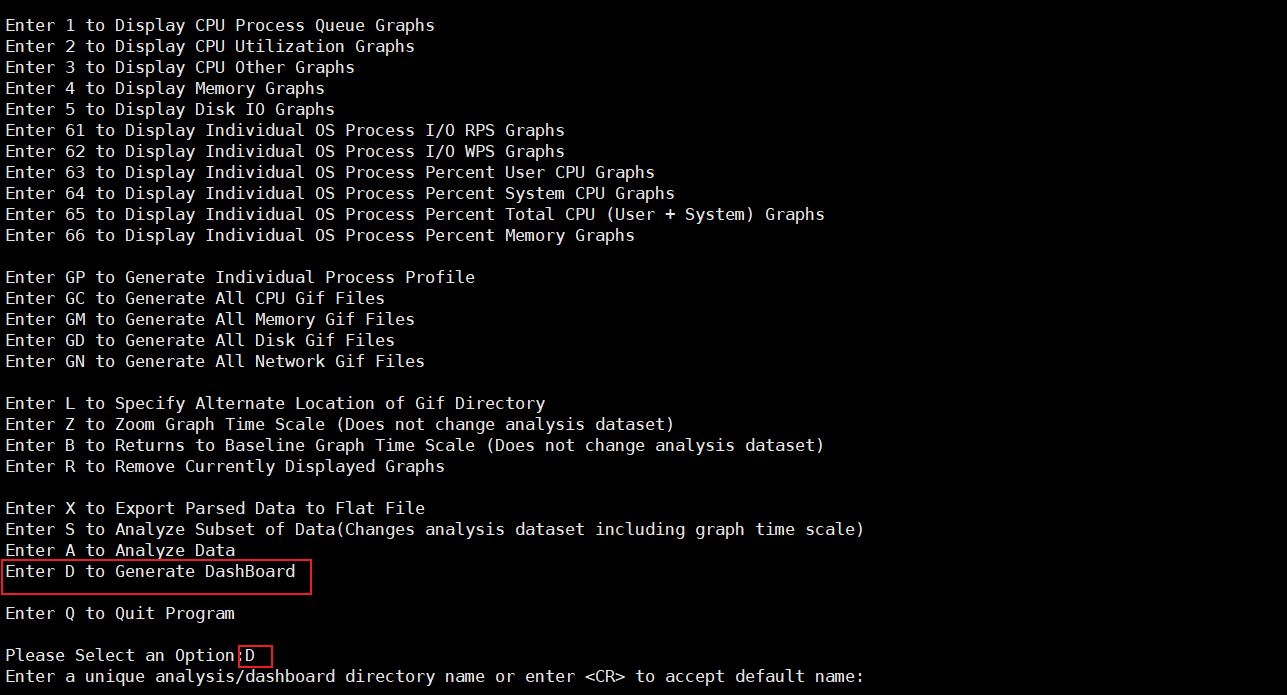1287x695 pixels.
Task: Click the typed 'D' after Select an Option
Action: point(251,656)
